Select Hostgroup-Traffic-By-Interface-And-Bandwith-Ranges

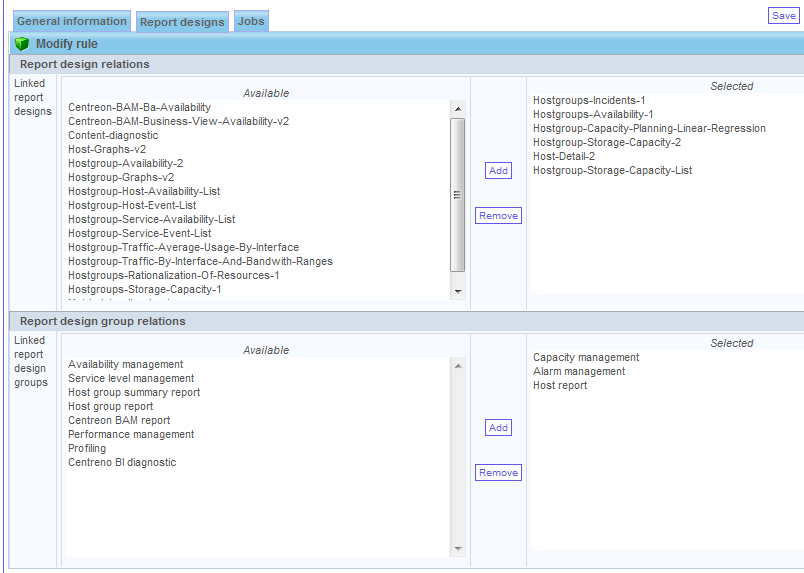pos(200,261)
